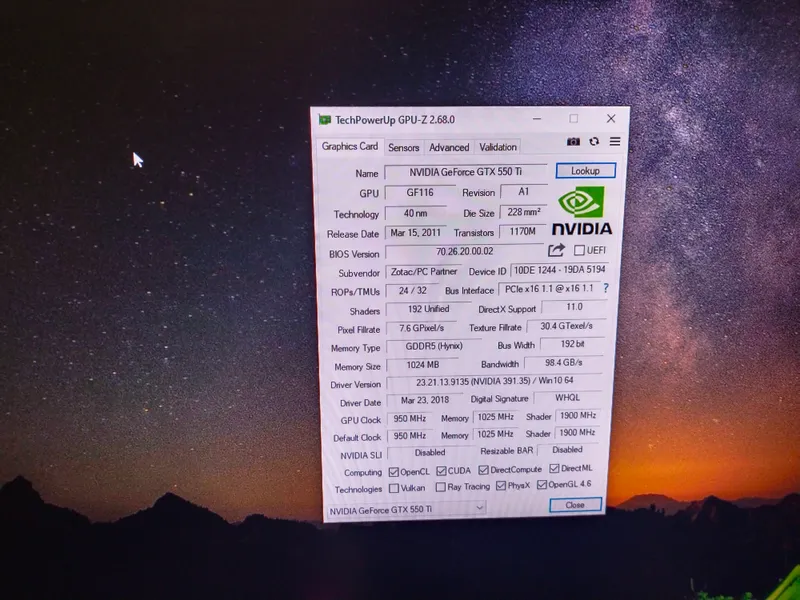The image size is (800, 600).
Task: Toggle the PhysX checkbox
Action: coord(501,485)
